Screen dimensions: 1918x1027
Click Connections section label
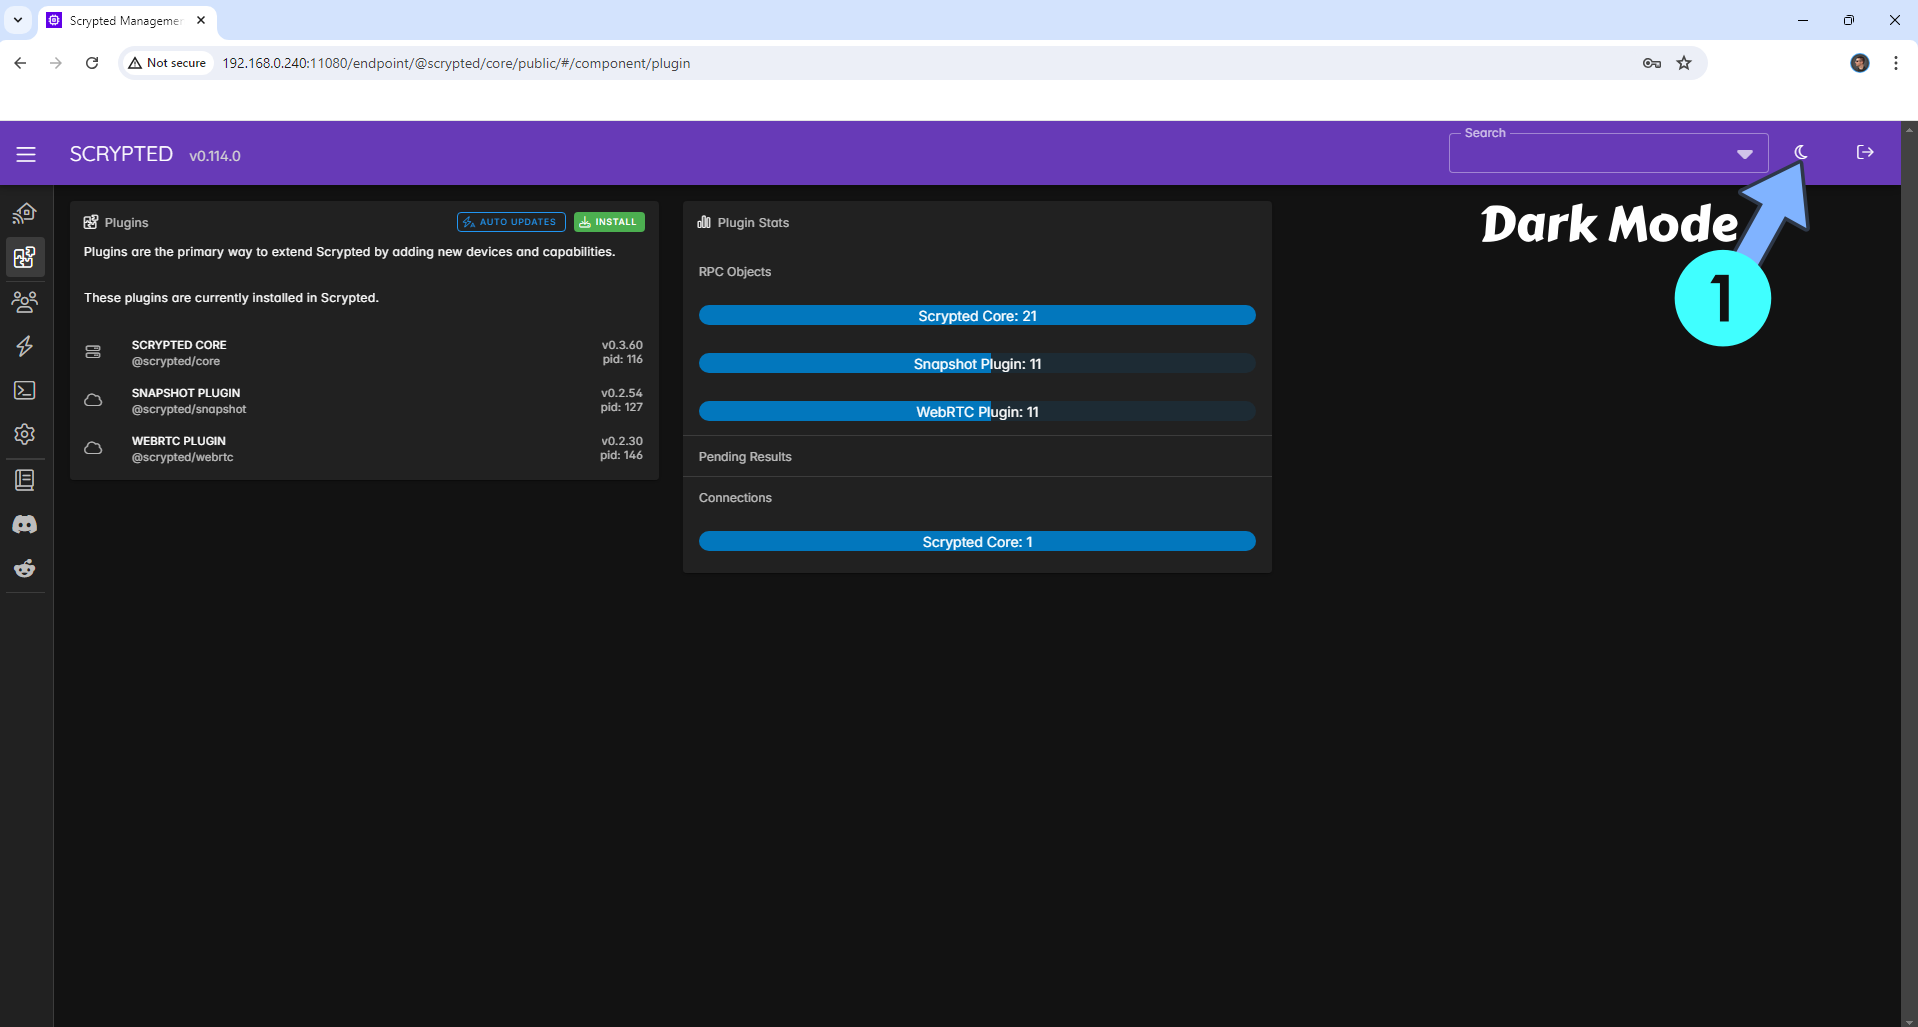click(x=735, y=498)
